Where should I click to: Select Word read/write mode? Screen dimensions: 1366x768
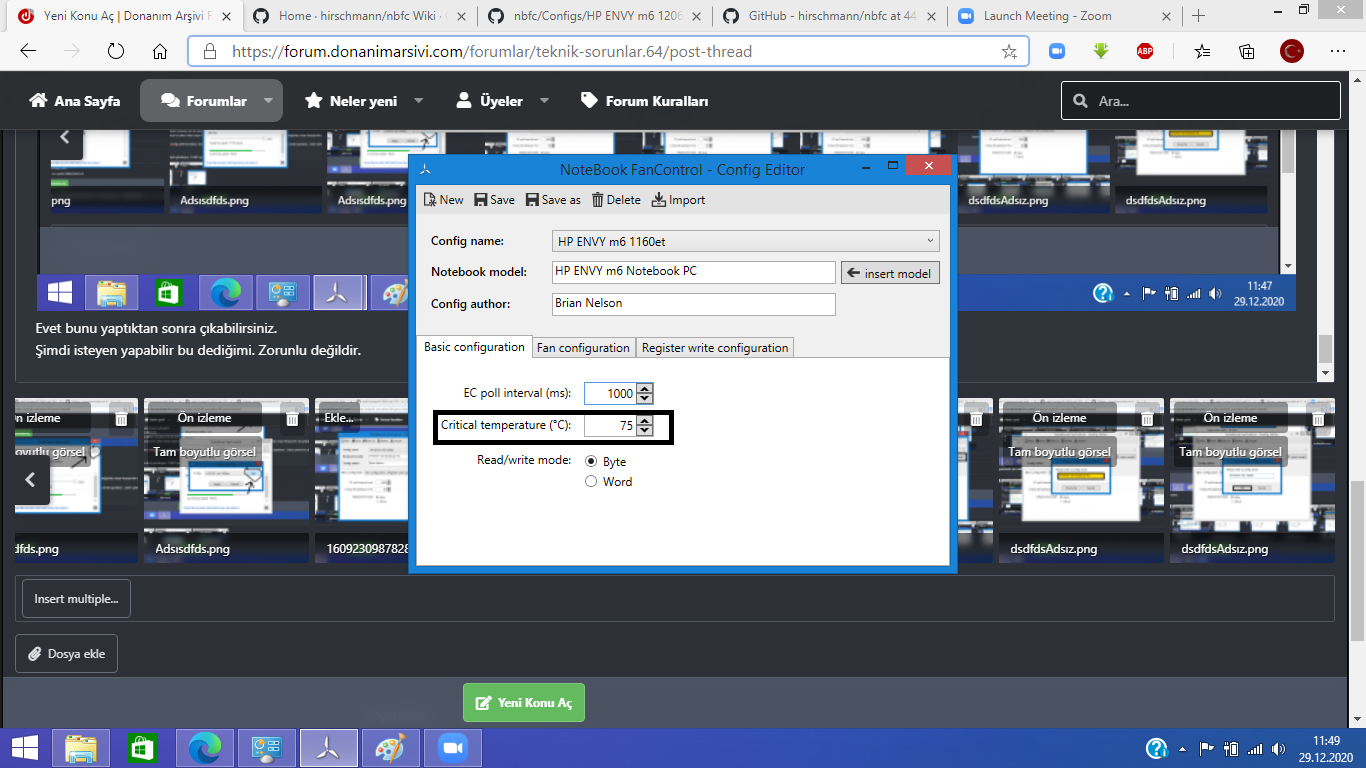(591, 482)
